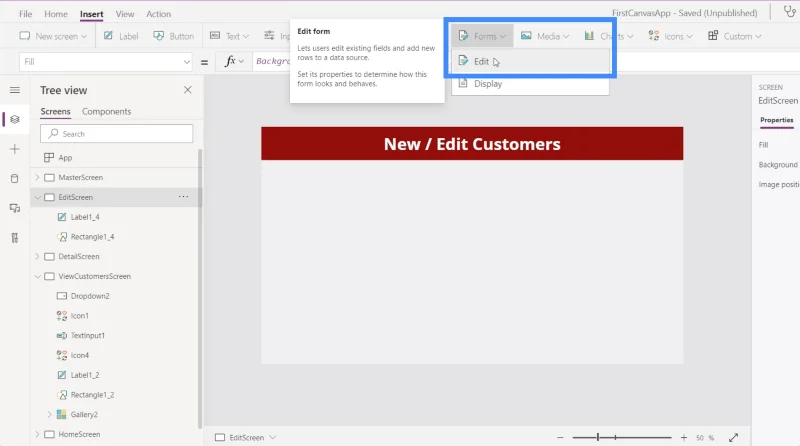Click the App checker stethoscope icon

click(789, 11)
